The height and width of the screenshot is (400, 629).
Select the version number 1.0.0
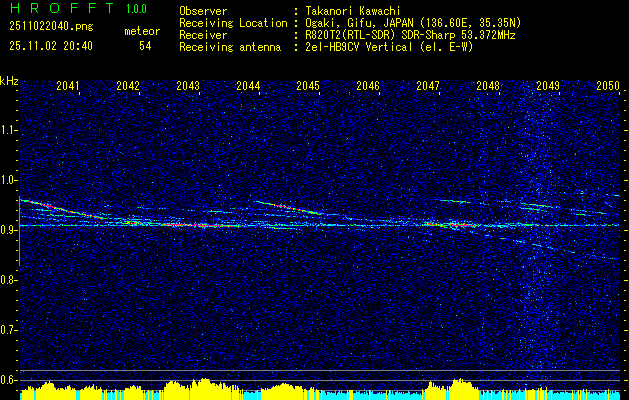pos(136,8)
